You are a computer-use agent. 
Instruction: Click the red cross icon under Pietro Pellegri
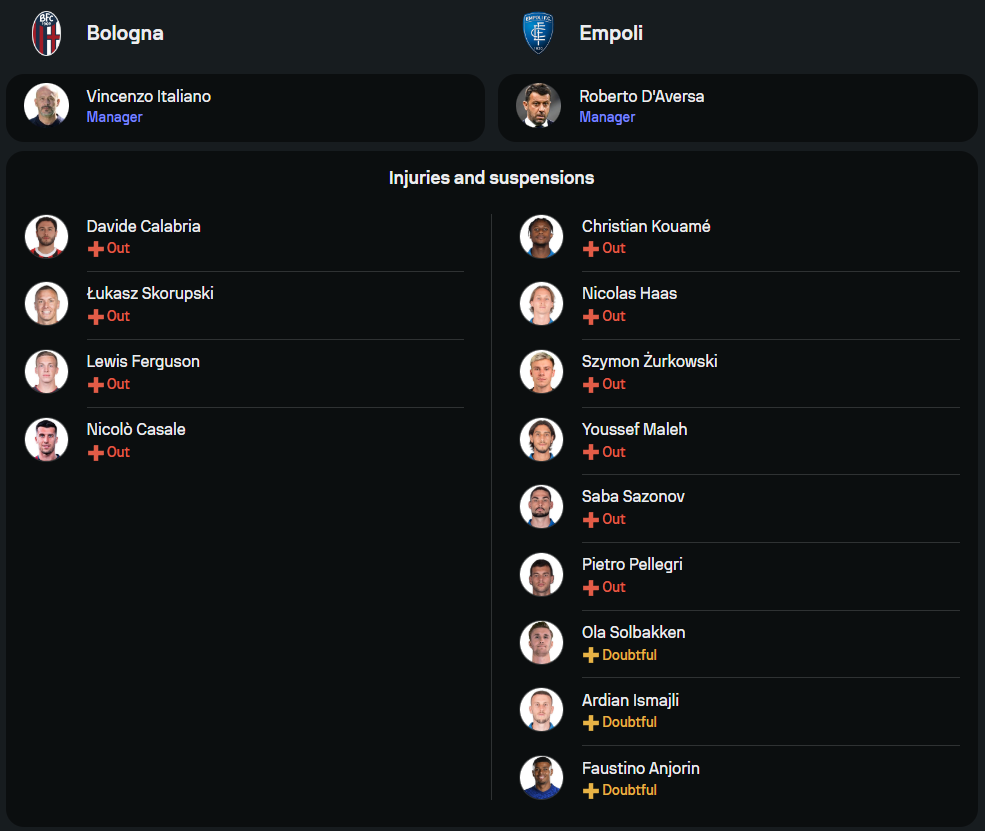tap(591, 588)
